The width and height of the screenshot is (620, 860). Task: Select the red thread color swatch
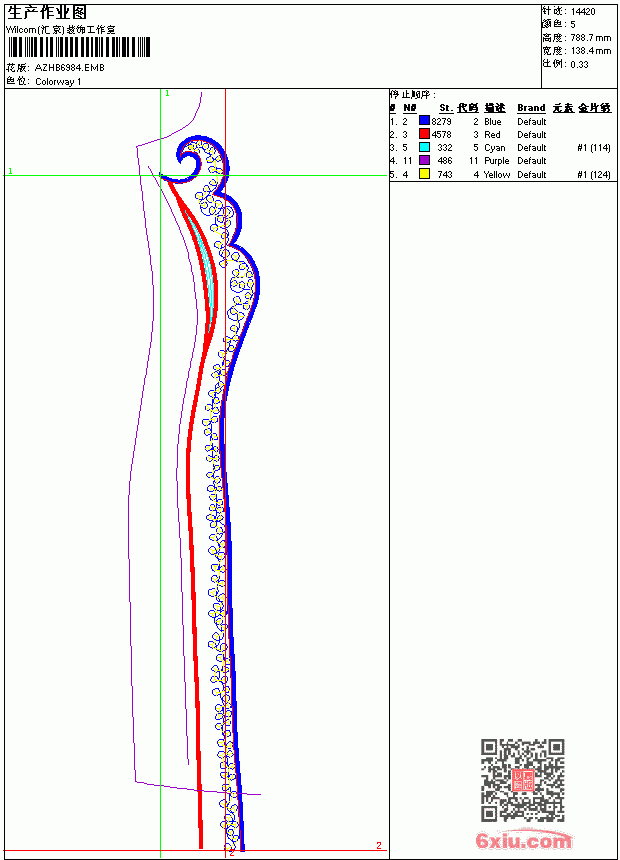click(424, 134)
